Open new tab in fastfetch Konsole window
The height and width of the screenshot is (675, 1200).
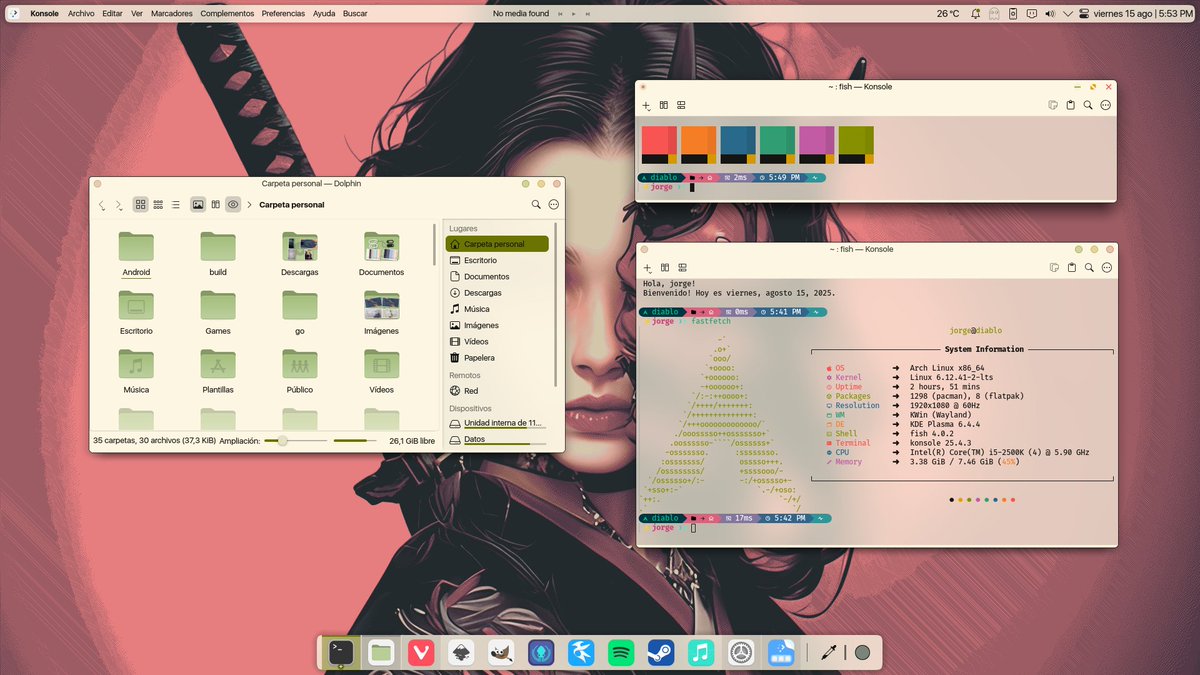(x=646, y=268)
